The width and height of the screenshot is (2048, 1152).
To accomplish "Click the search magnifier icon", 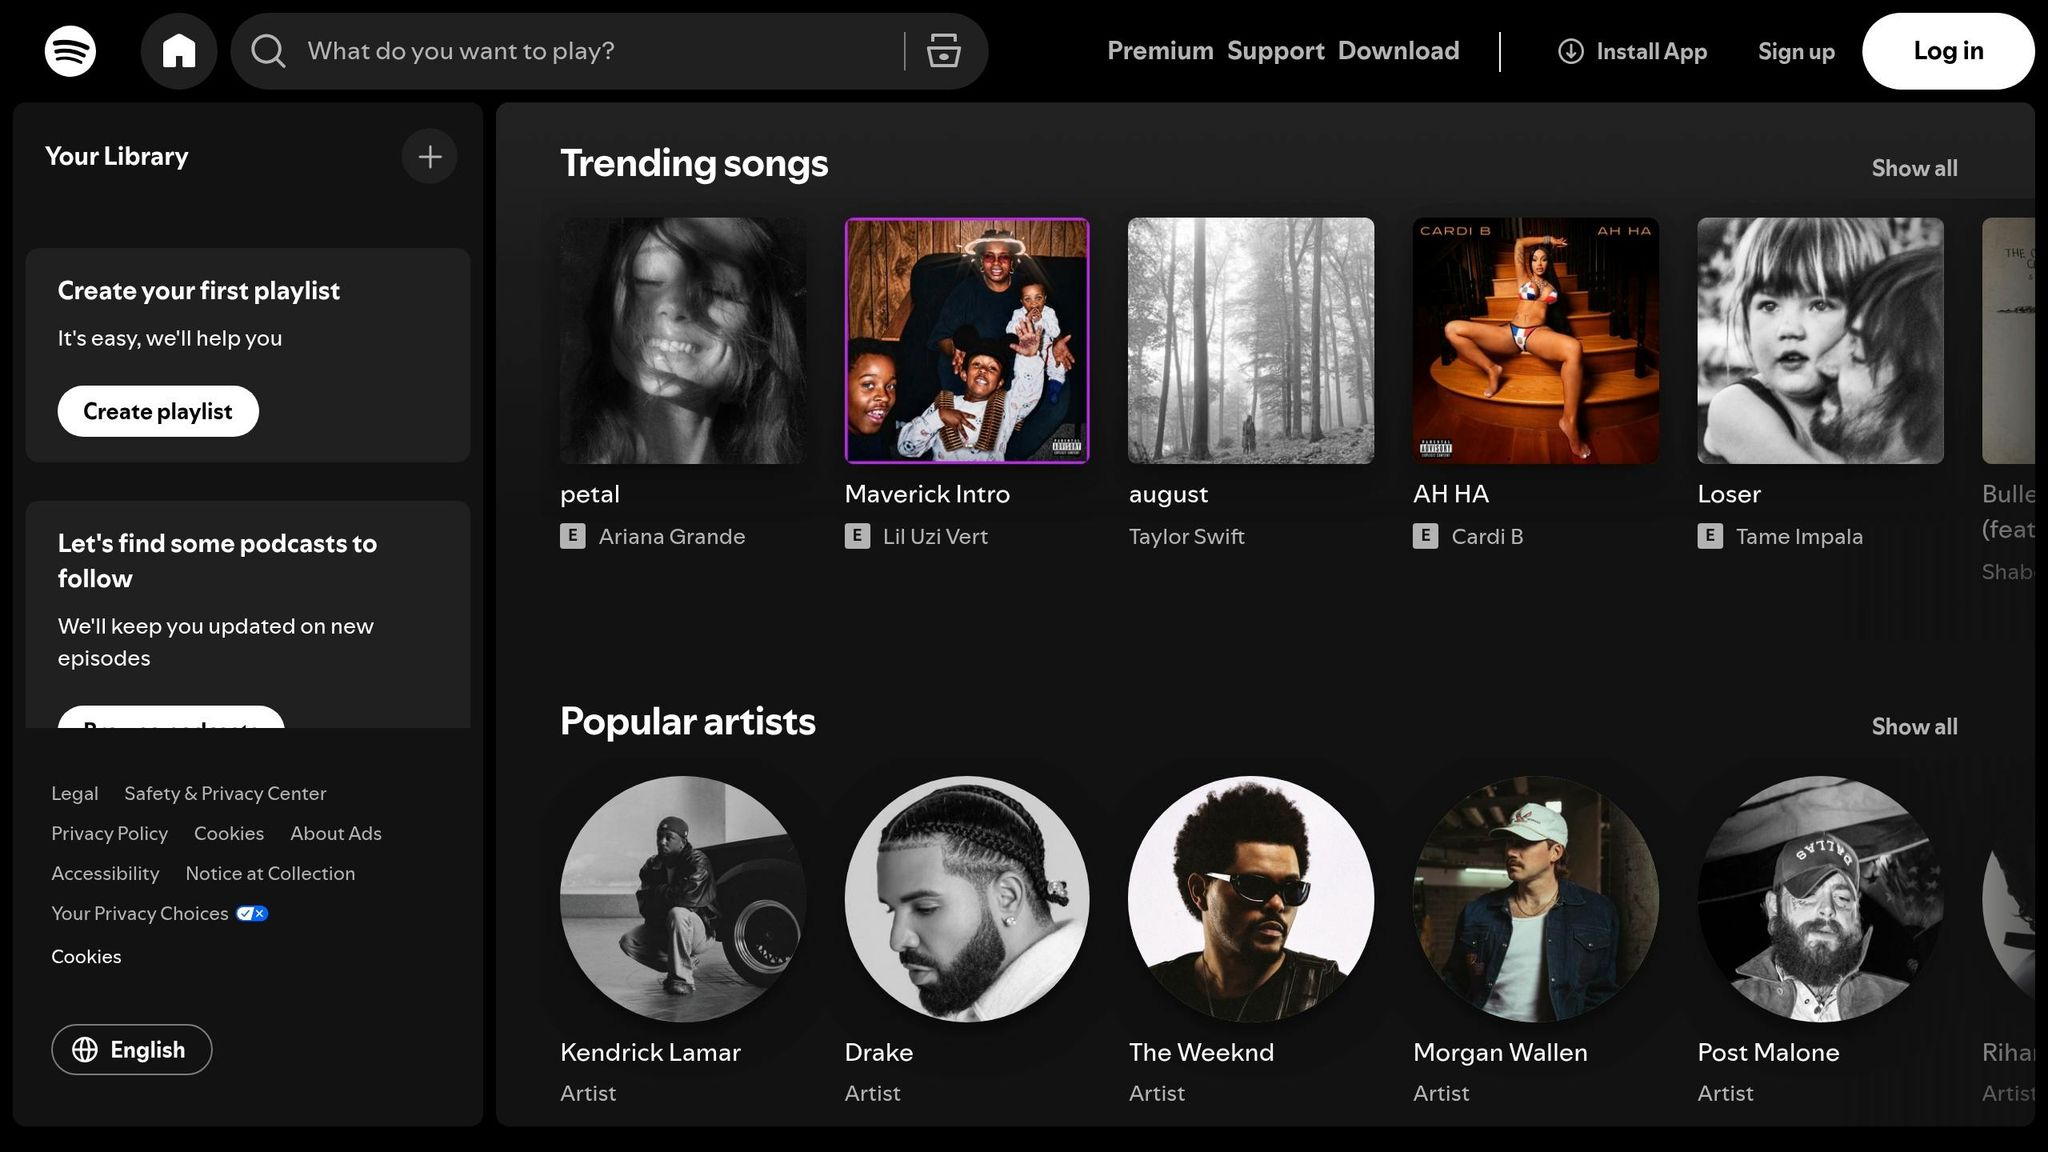I will 267,51.
